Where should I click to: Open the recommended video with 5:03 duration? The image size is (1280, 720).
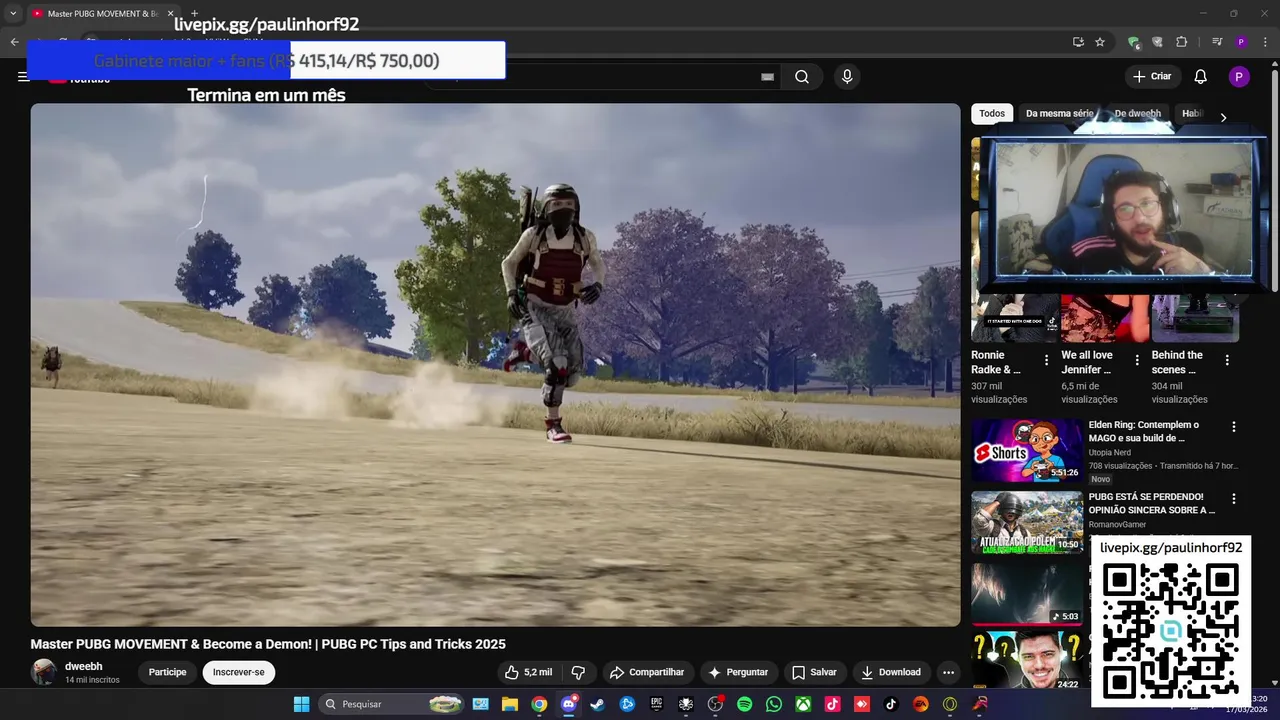click(1027, 594)
